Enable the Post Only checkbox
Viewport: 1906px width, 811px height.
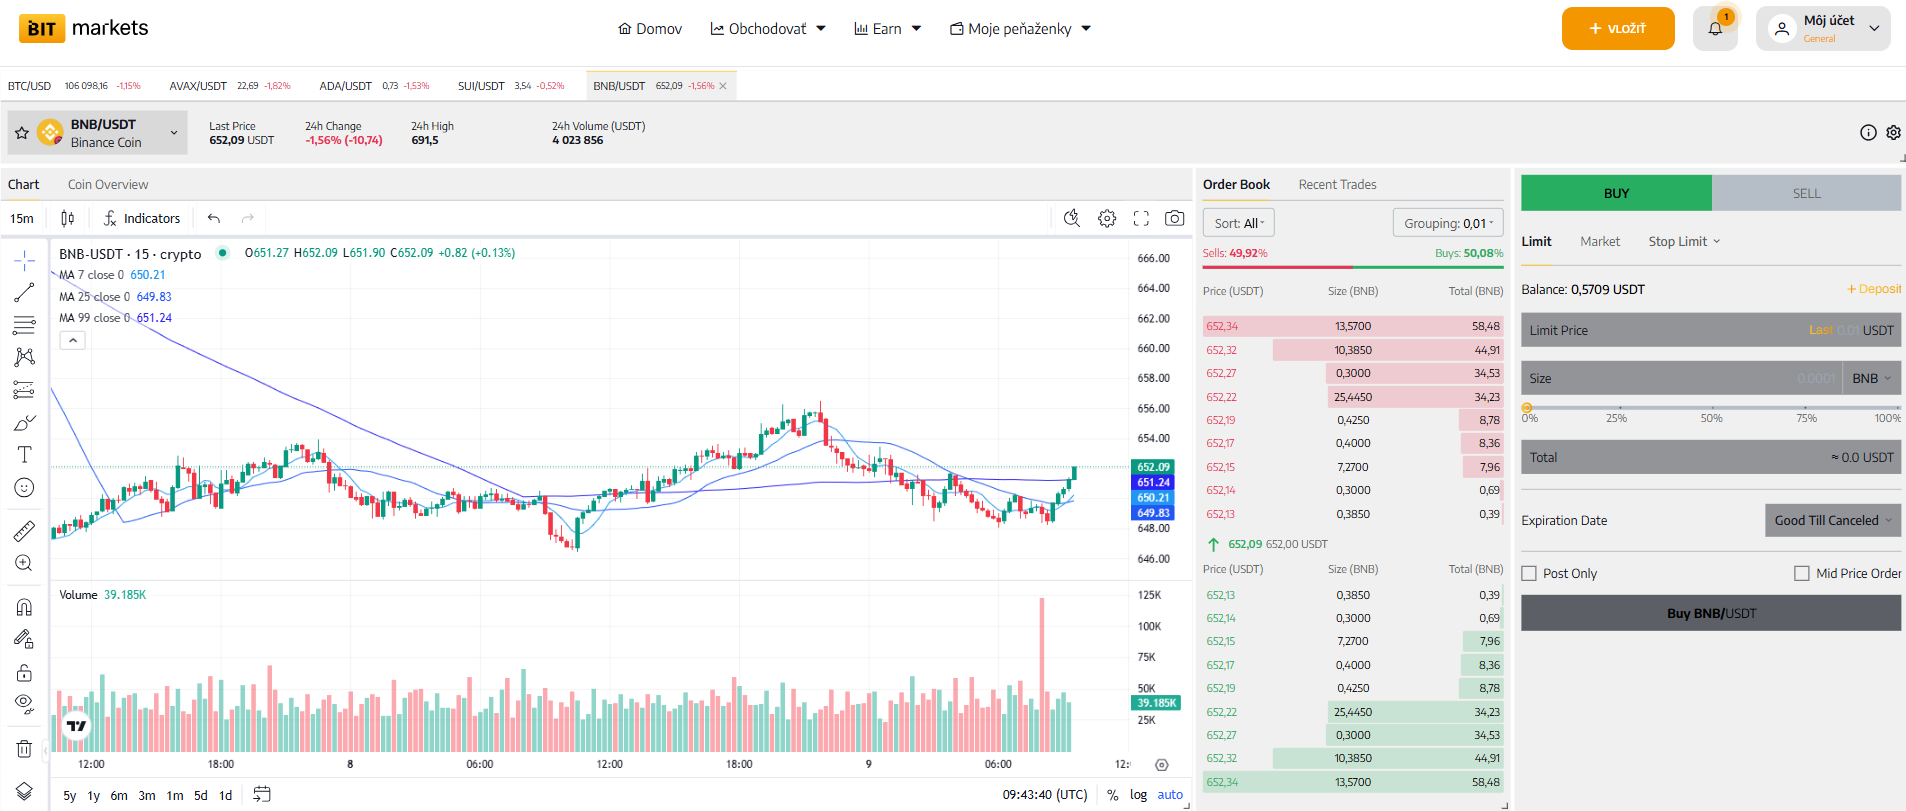[x=1529, y=574]
